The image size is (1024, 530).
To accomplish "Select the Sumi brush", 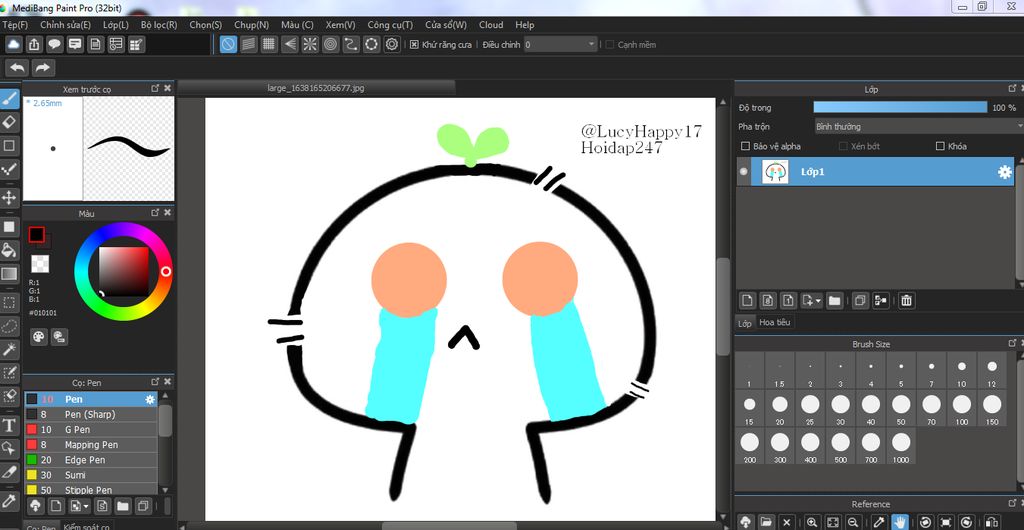I will click(91, 475).
